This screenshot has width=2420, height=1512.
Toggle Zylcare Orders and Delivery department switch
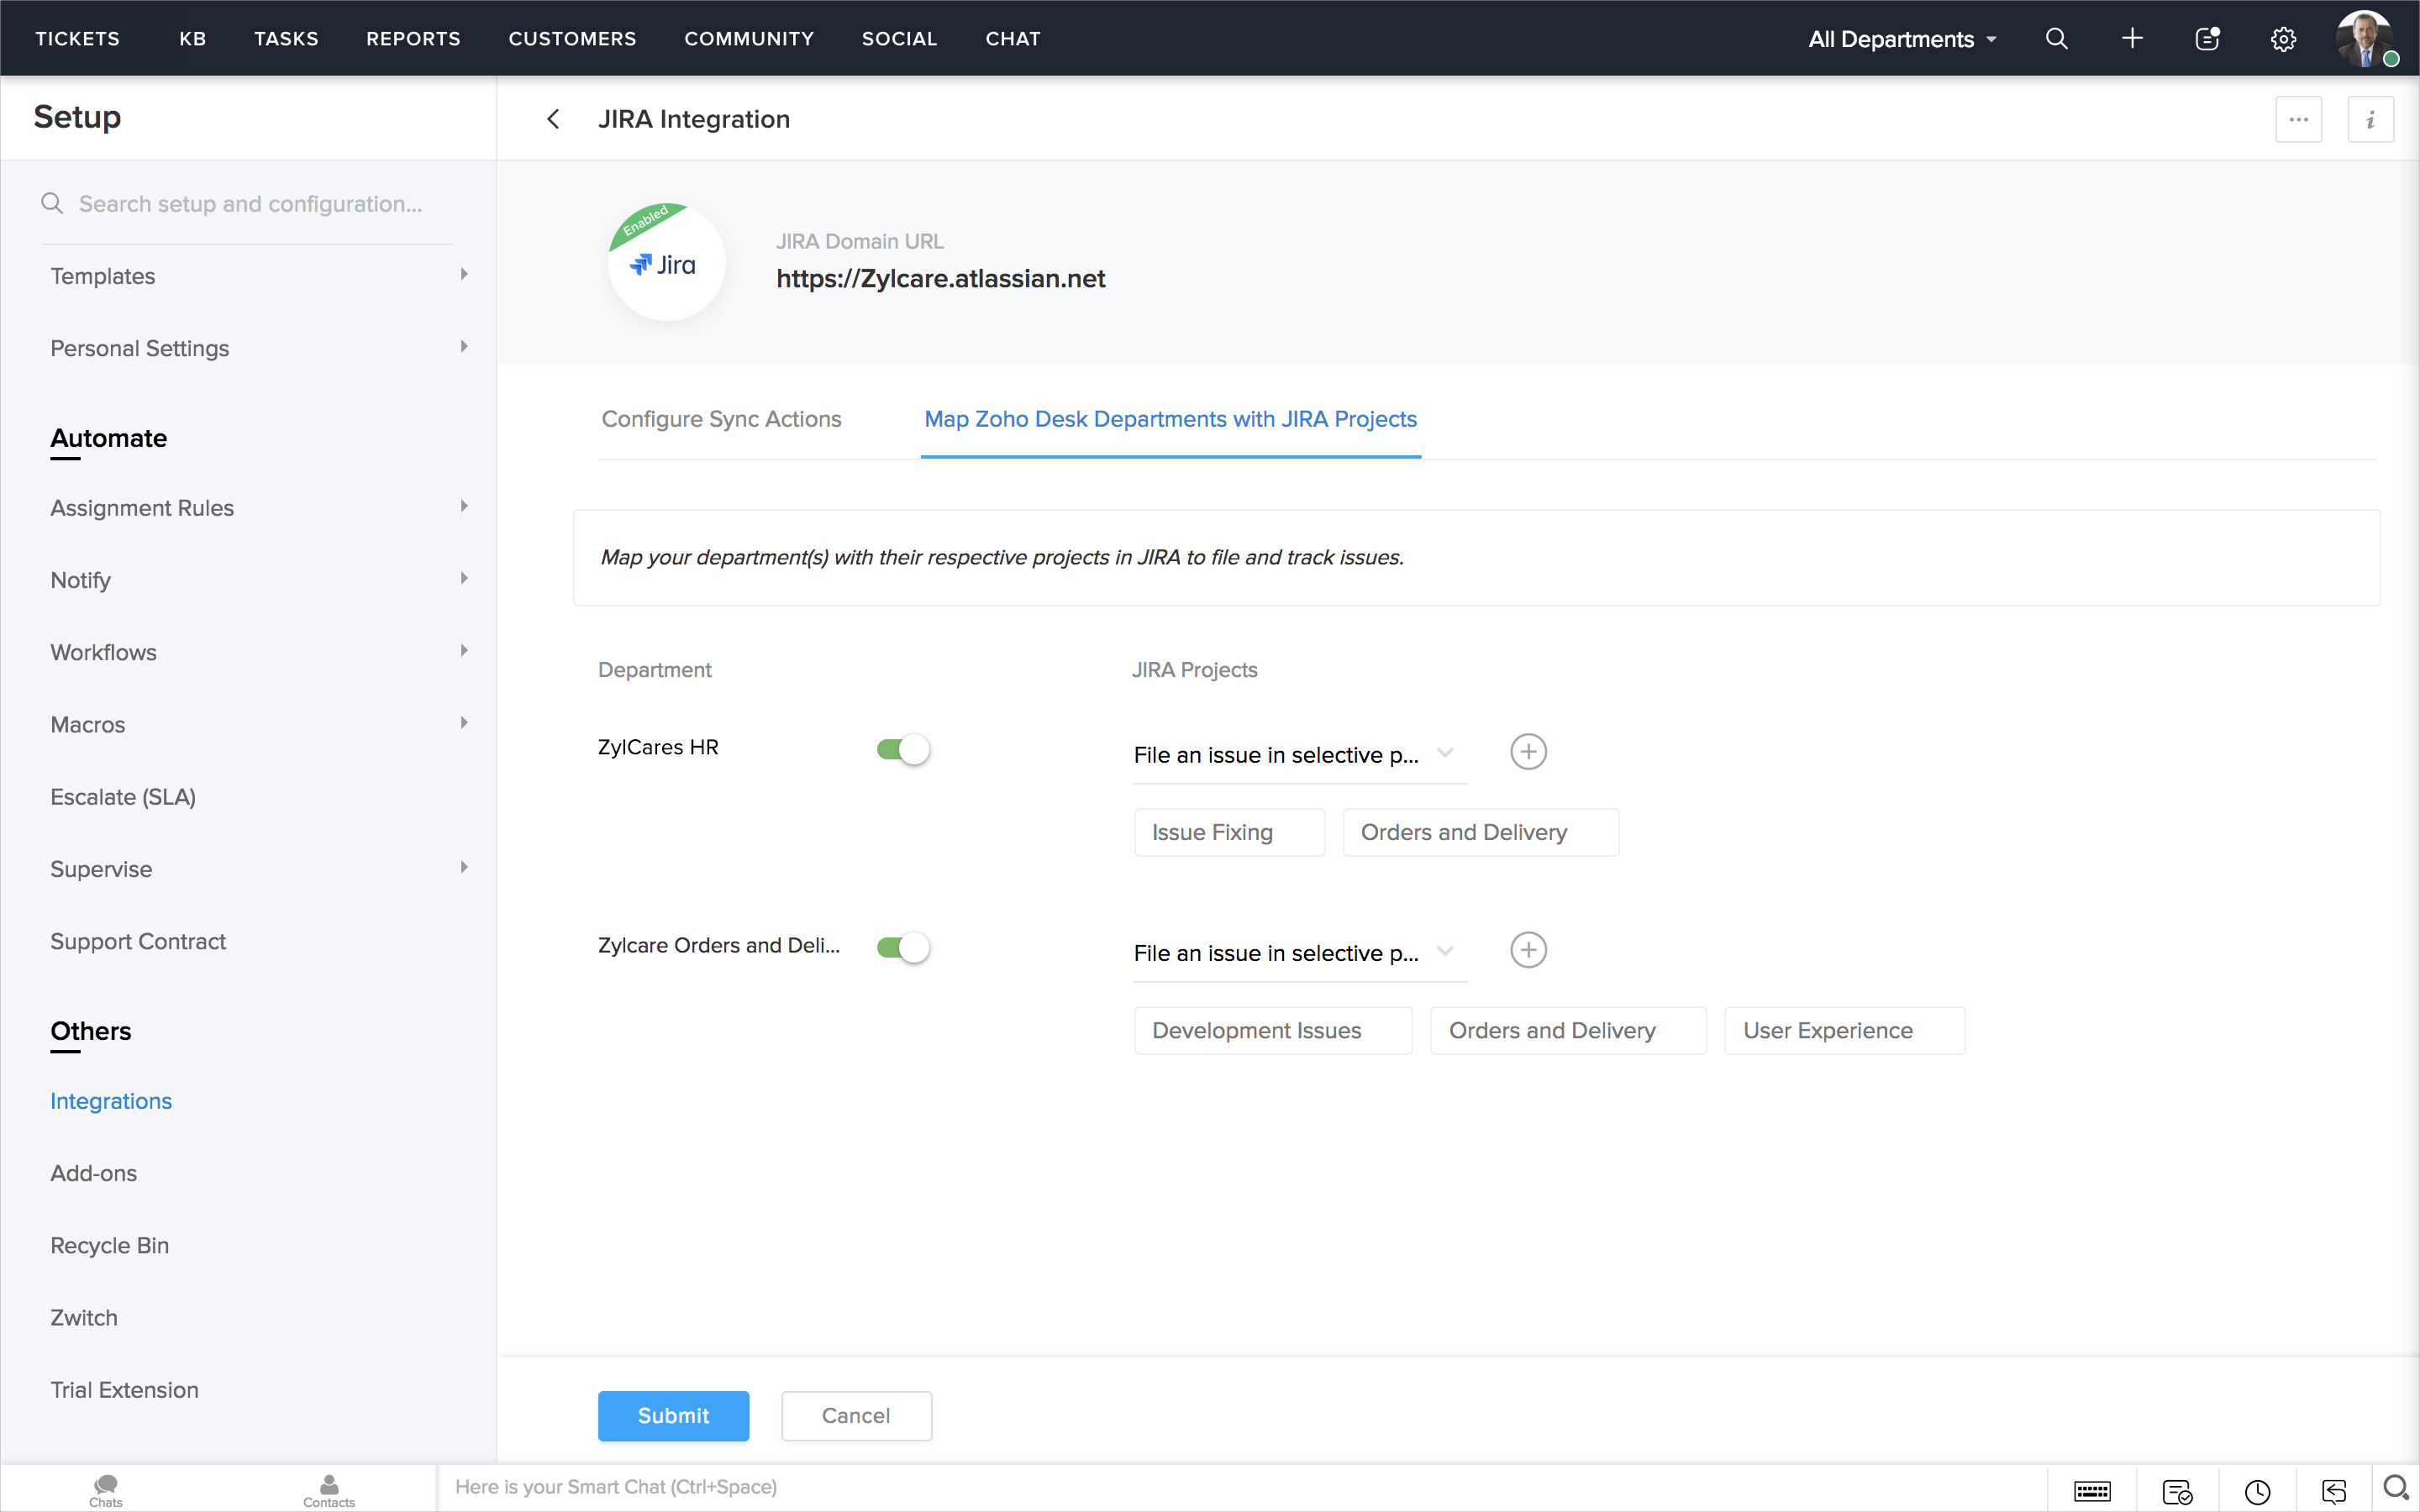(903, 947)
